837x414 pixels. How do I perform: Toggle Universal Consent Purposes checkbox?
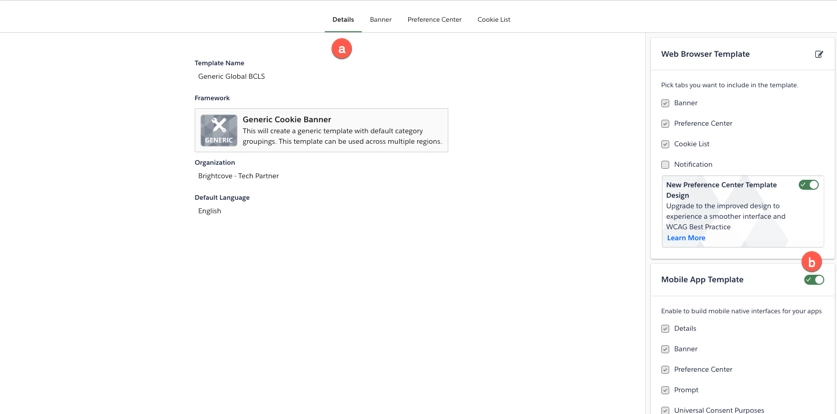click(665, 410)
